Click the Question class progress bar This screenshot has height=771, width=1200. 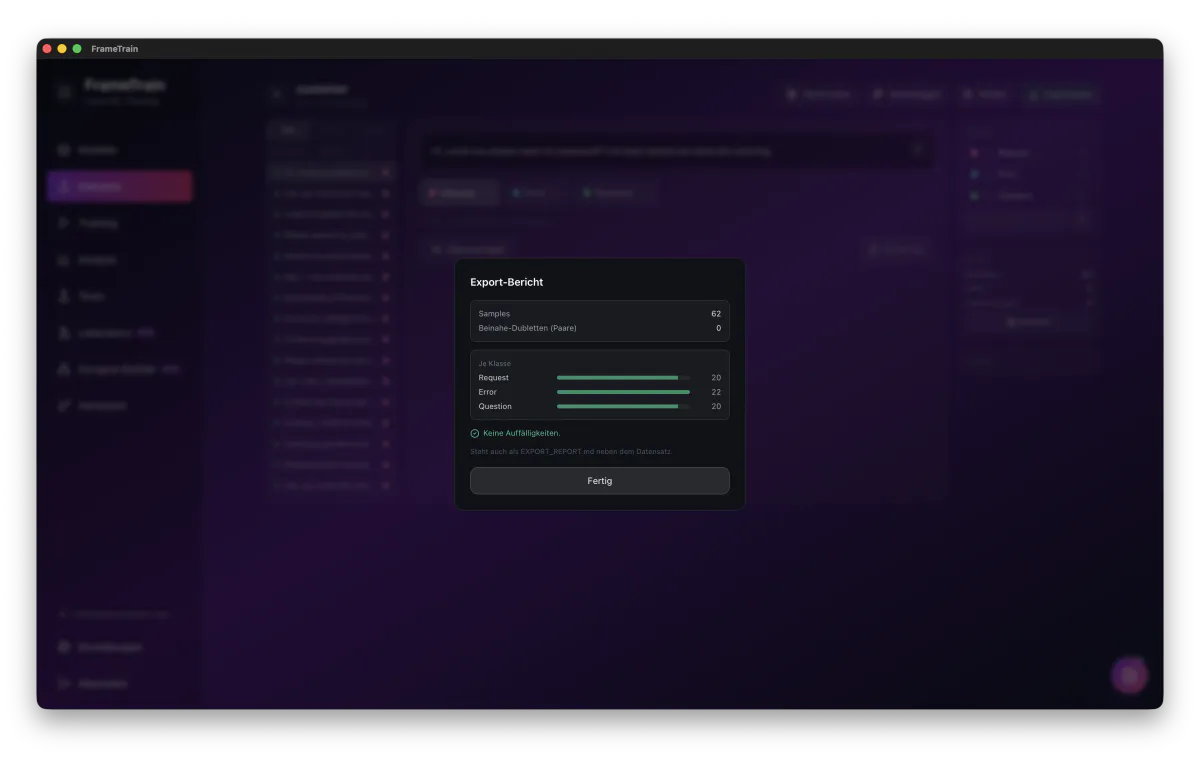[x=623, y=407]
